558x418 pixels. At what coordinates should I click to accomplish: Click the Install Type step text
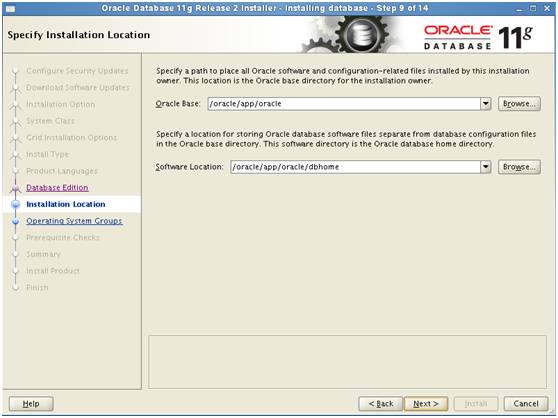[x=47, y=154]
